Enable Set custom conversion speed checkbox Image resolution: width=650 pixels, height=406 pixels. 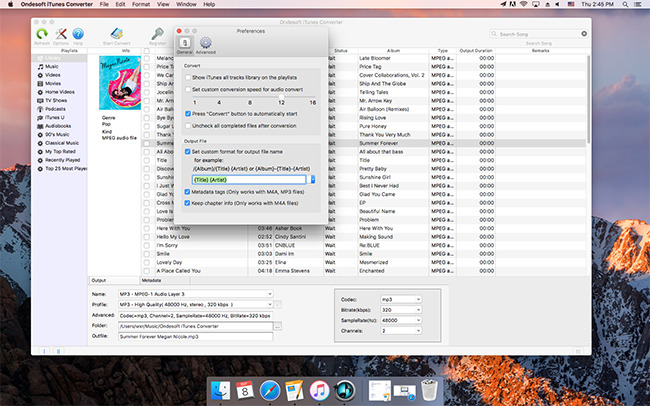(188, 90)
